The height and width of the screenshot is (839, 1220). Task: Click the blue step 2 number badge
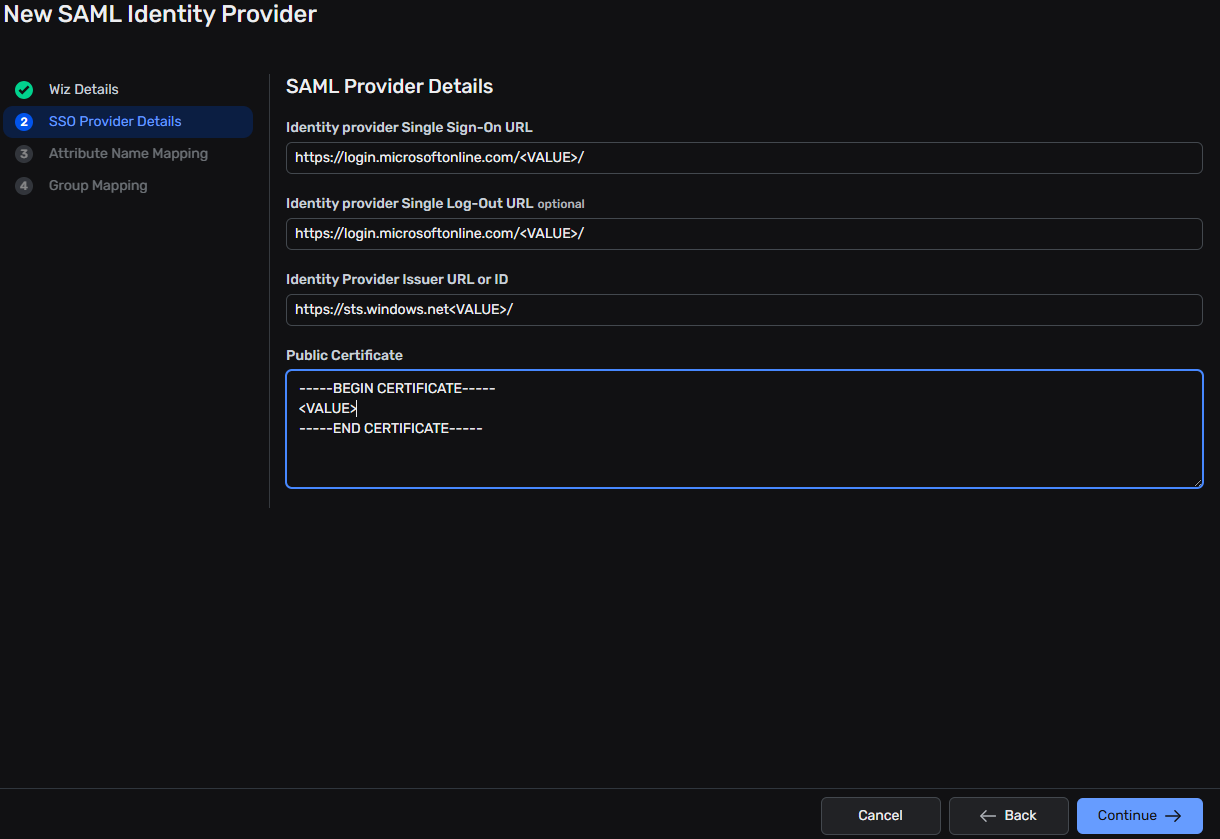point(24,122)
